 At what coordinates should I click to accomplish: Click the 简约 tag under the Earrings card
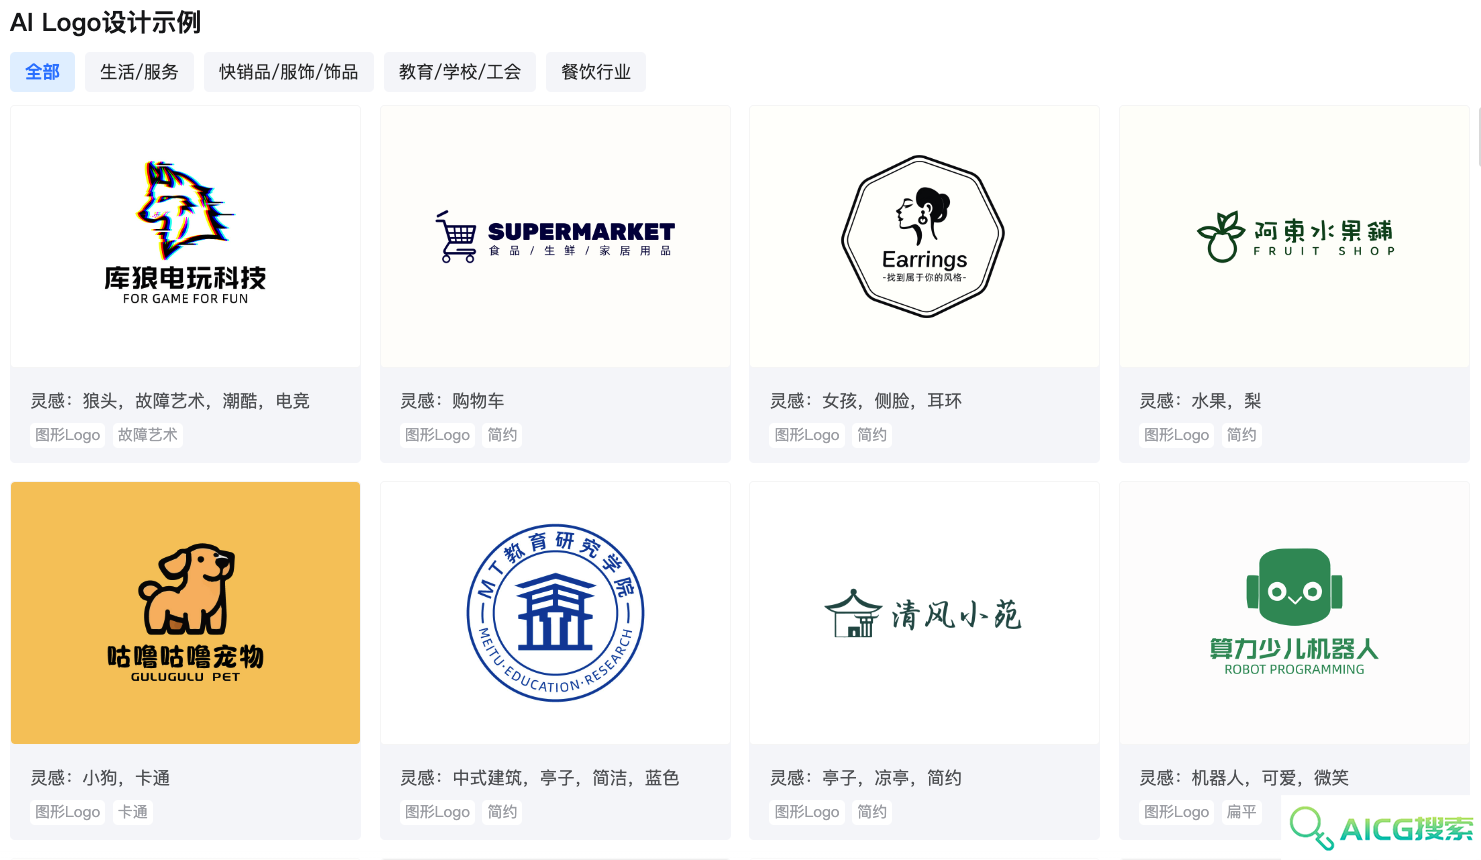(872, 435)
